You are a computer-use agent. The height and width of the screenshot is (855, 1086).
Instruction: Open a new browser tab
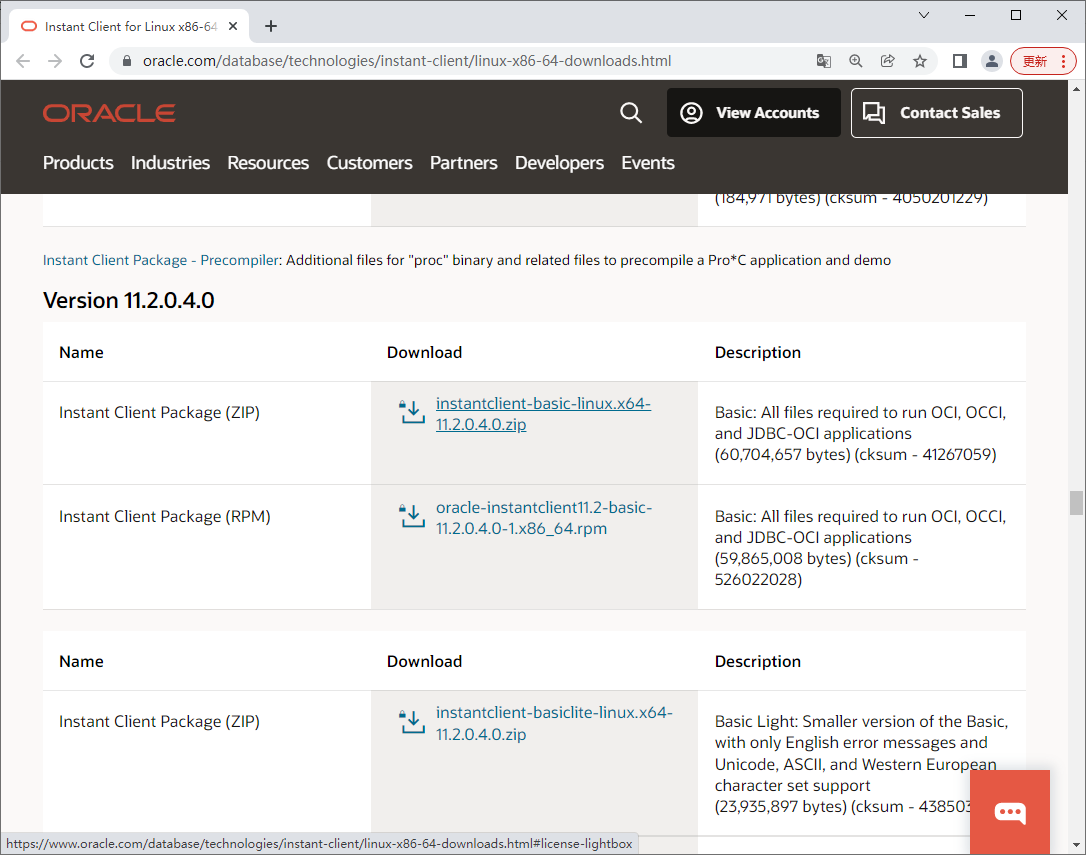click(271, 26)
